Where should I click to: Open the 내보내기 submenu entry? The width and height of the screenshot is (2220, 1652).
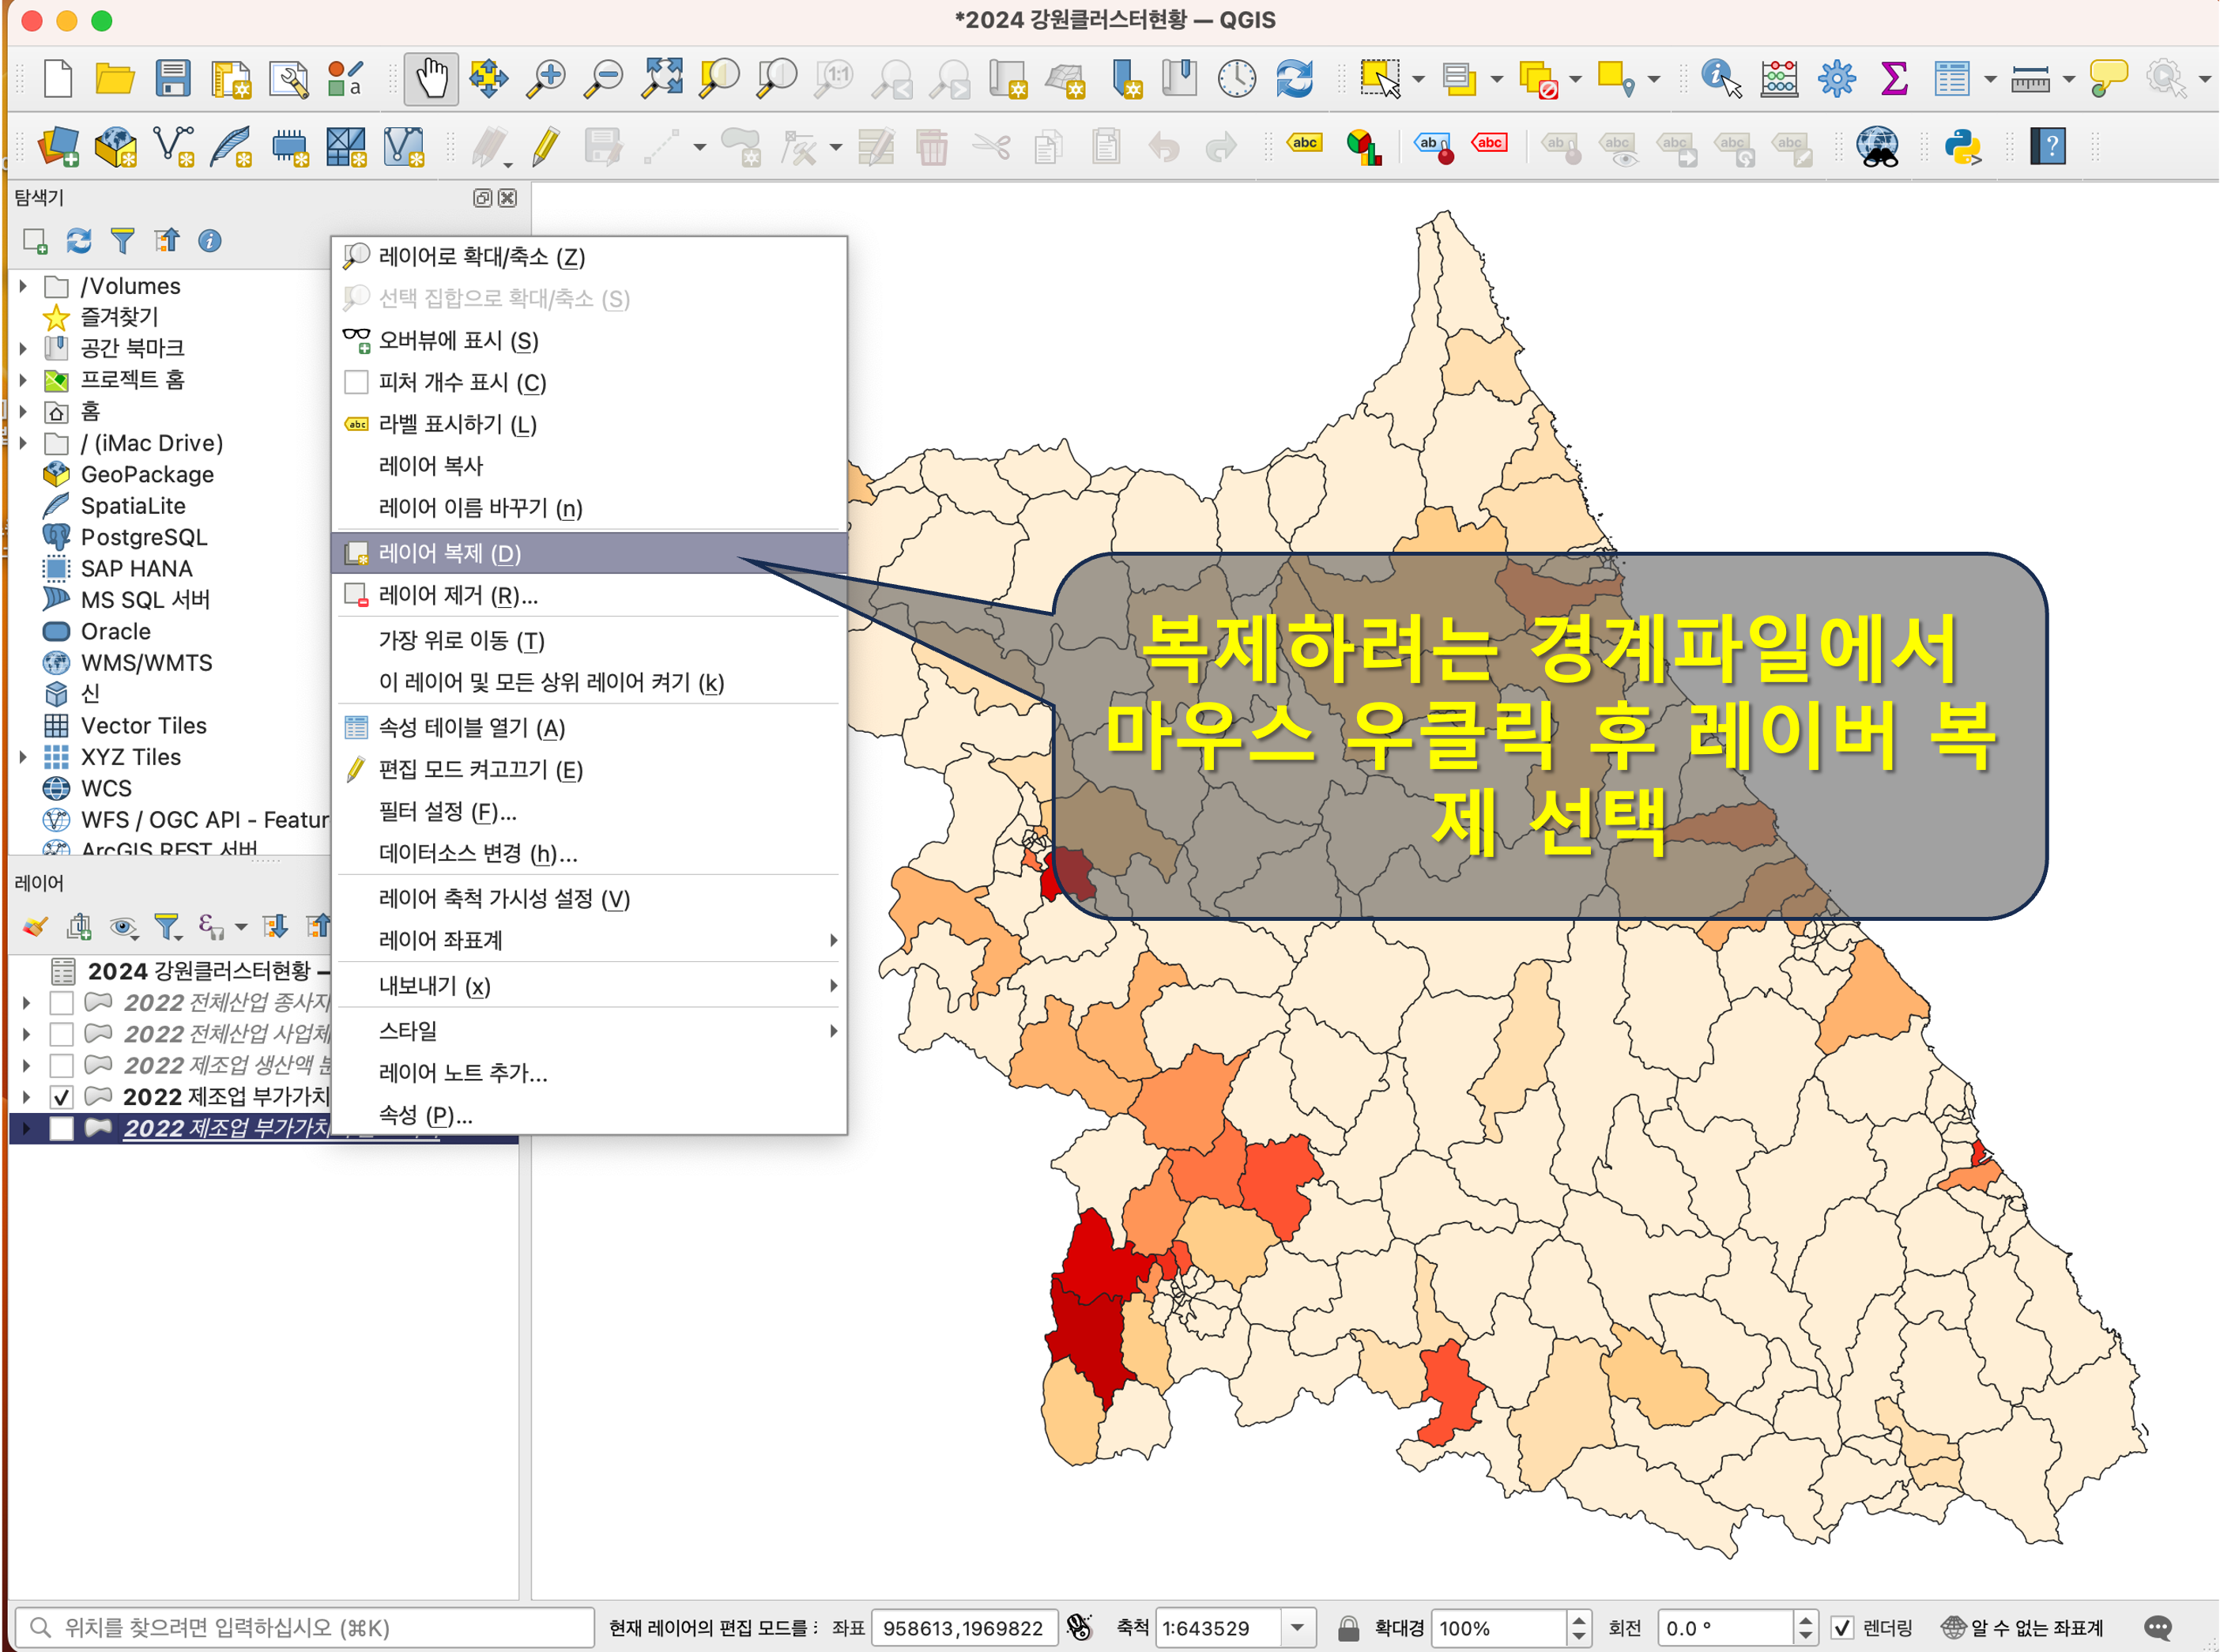(x=435, y=986)
